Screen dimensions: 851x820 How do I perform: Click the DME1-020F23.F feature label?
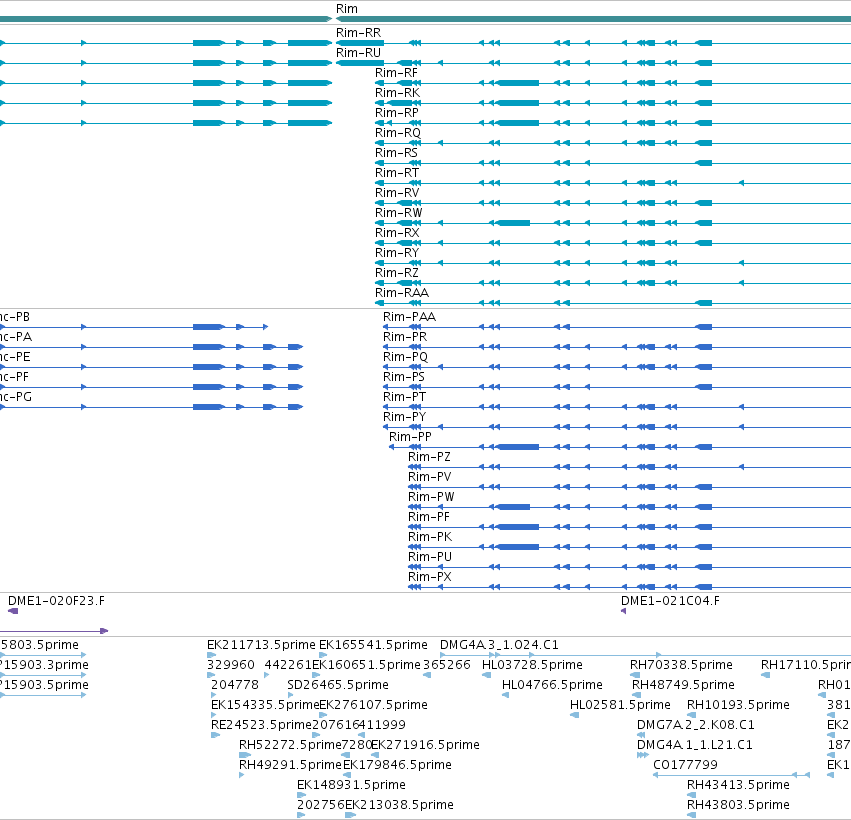[x=56, y=601]
